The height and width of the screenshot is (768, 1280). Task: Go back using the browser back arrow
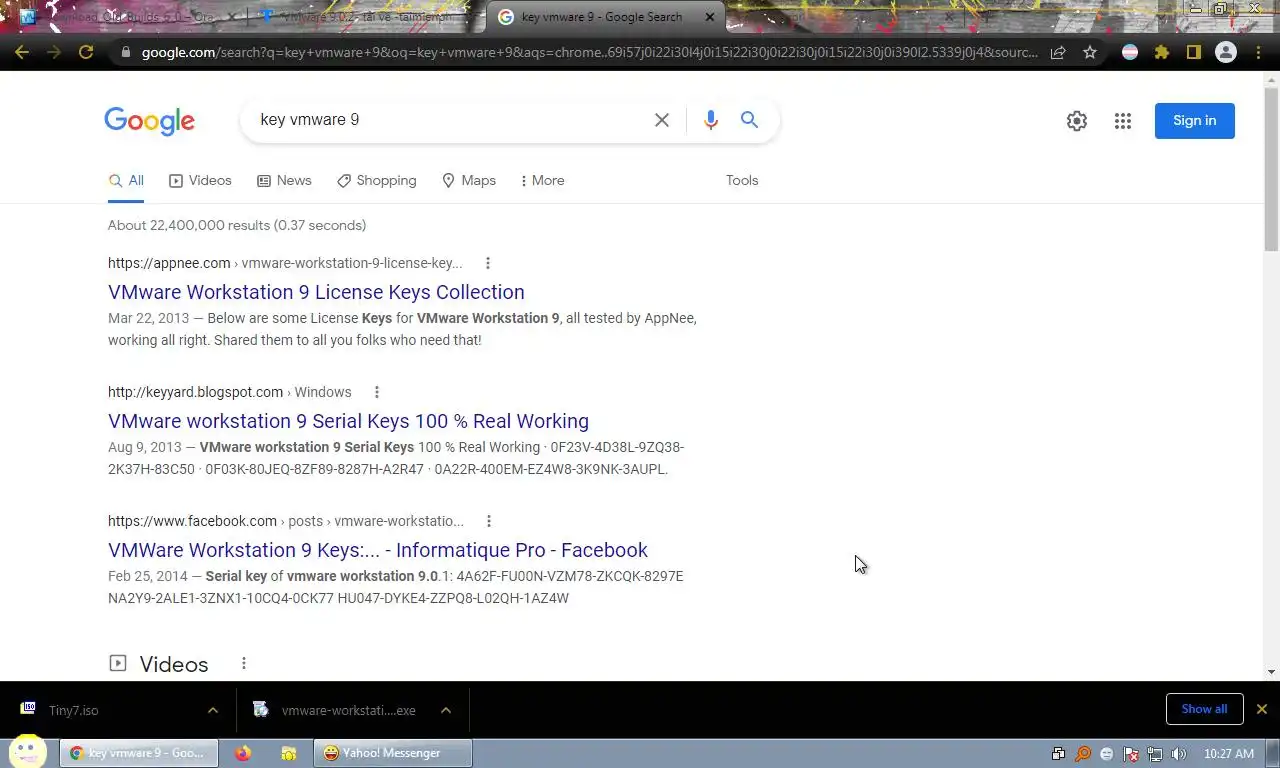coord(22,52)
